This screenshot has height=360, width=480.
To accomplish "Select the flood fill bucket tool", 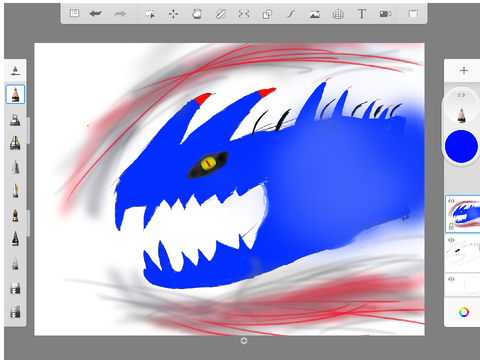I will tap(197, 14).
